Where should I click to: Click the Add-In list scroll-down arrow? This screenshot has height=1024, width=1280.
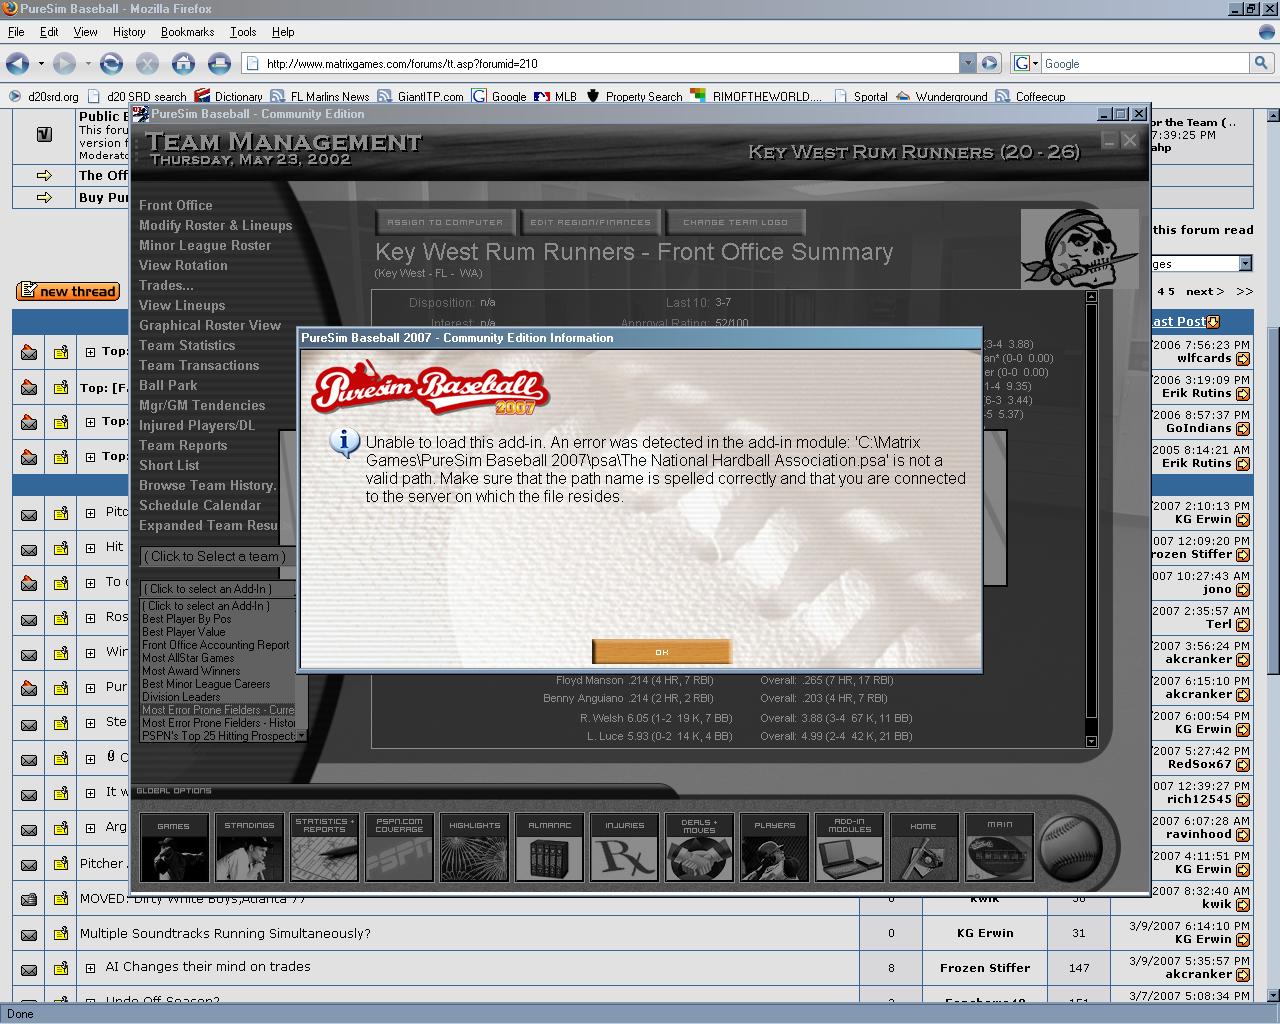tap(302, 735)
